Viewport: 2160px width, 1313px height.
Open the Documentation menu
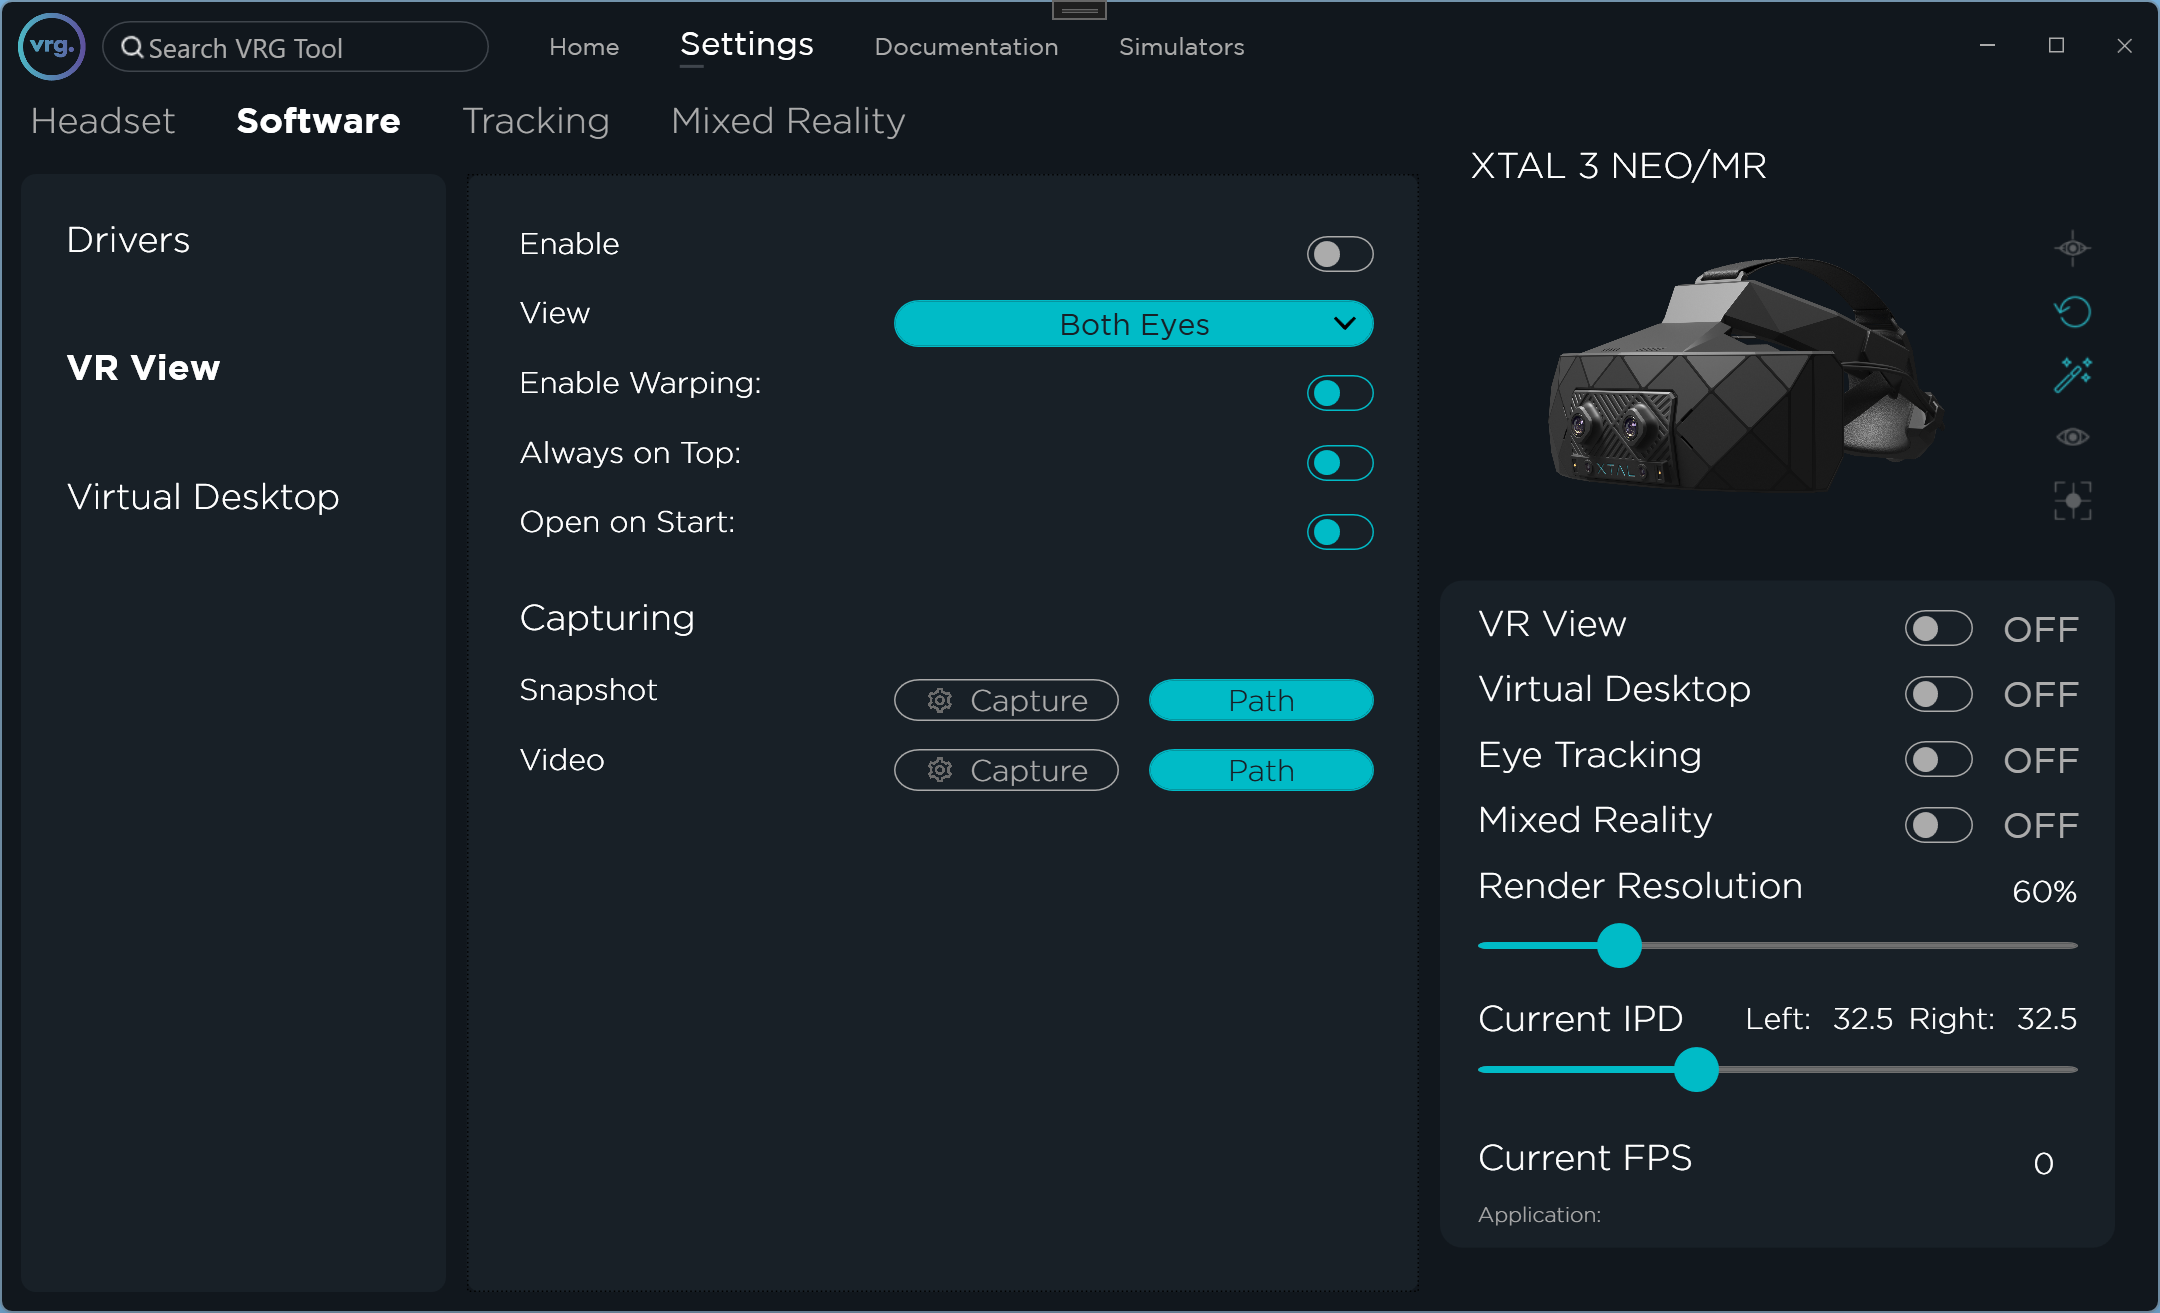point(966,47)
